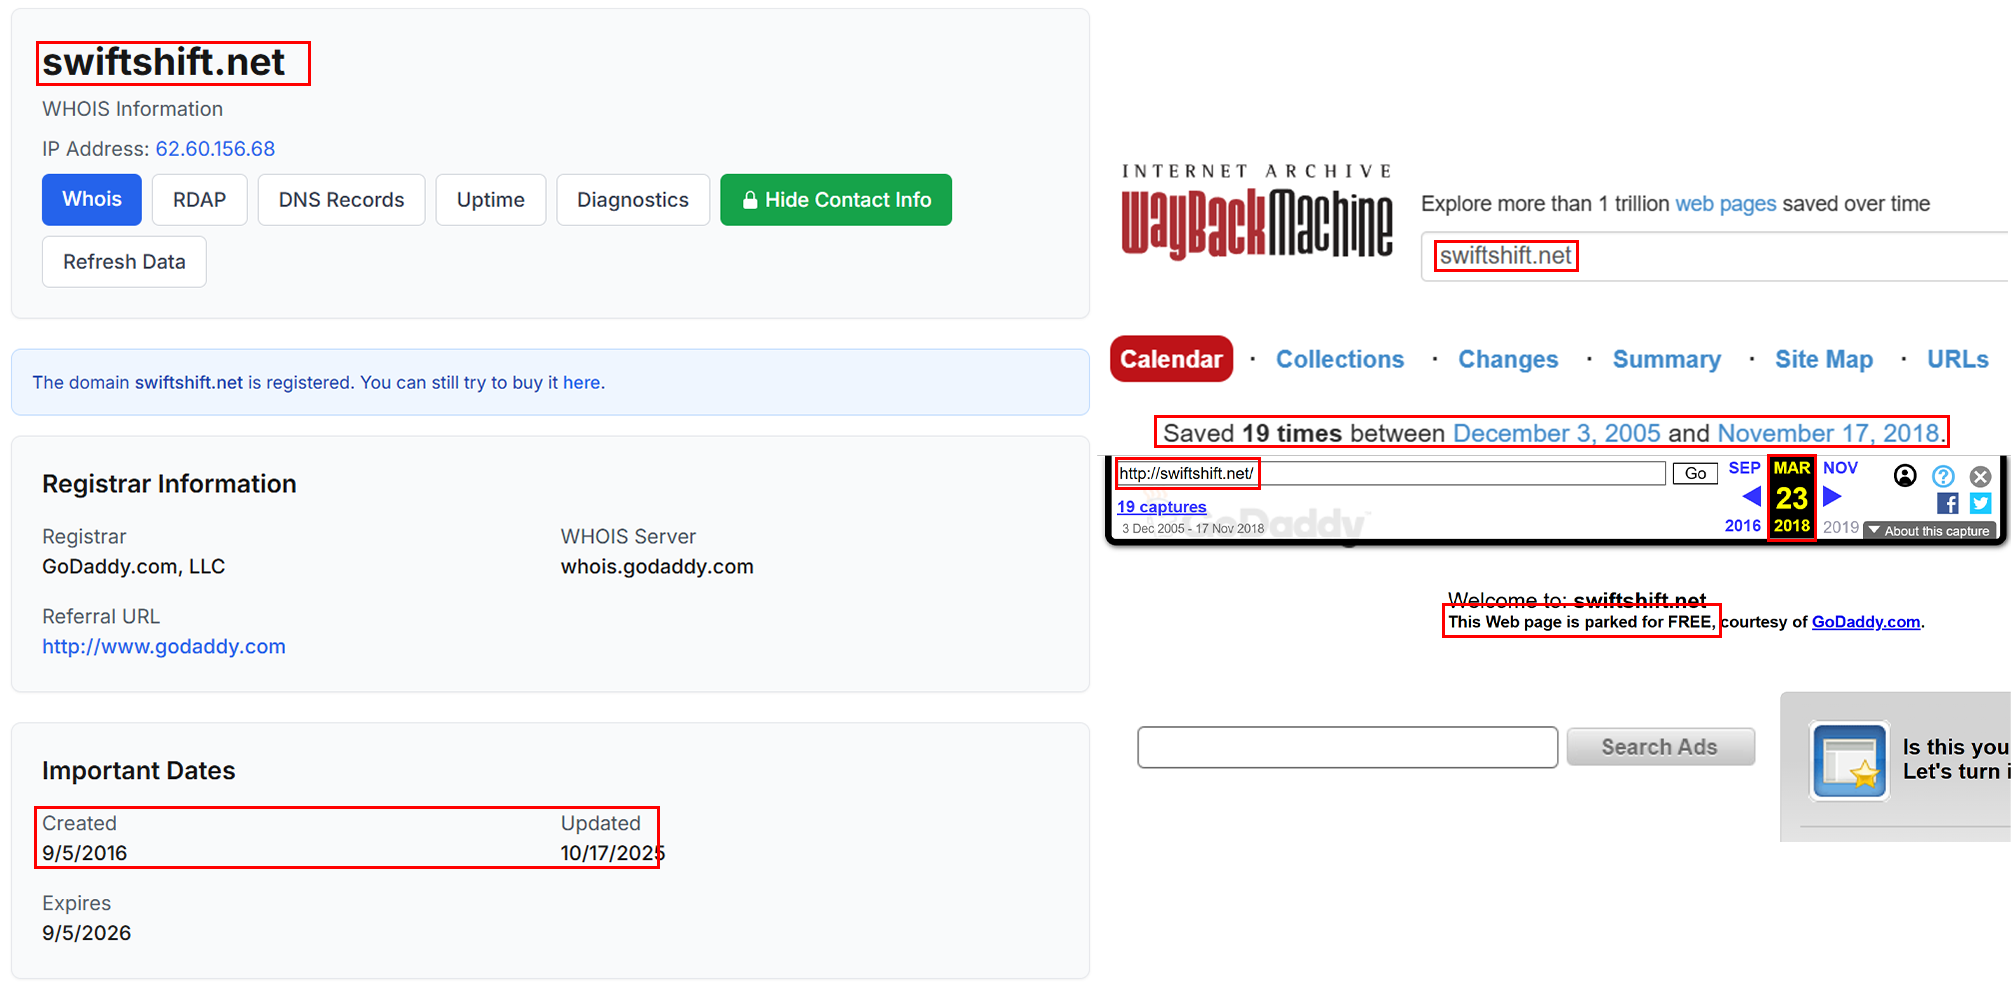Select the MAR 23 2018 capture marker

1791,497
